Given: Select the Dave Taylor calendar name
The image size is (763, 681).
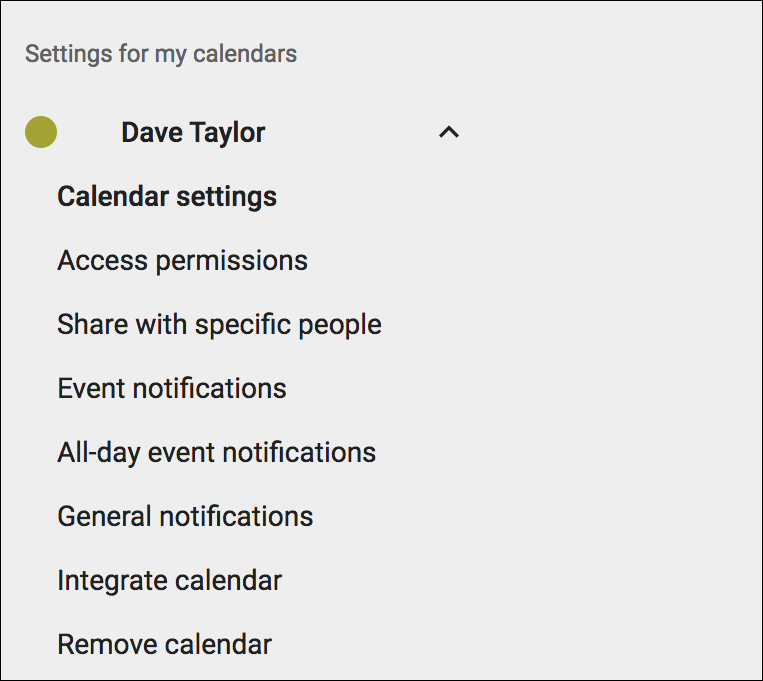Looking at the screenshot, I should tap(193, 132).
